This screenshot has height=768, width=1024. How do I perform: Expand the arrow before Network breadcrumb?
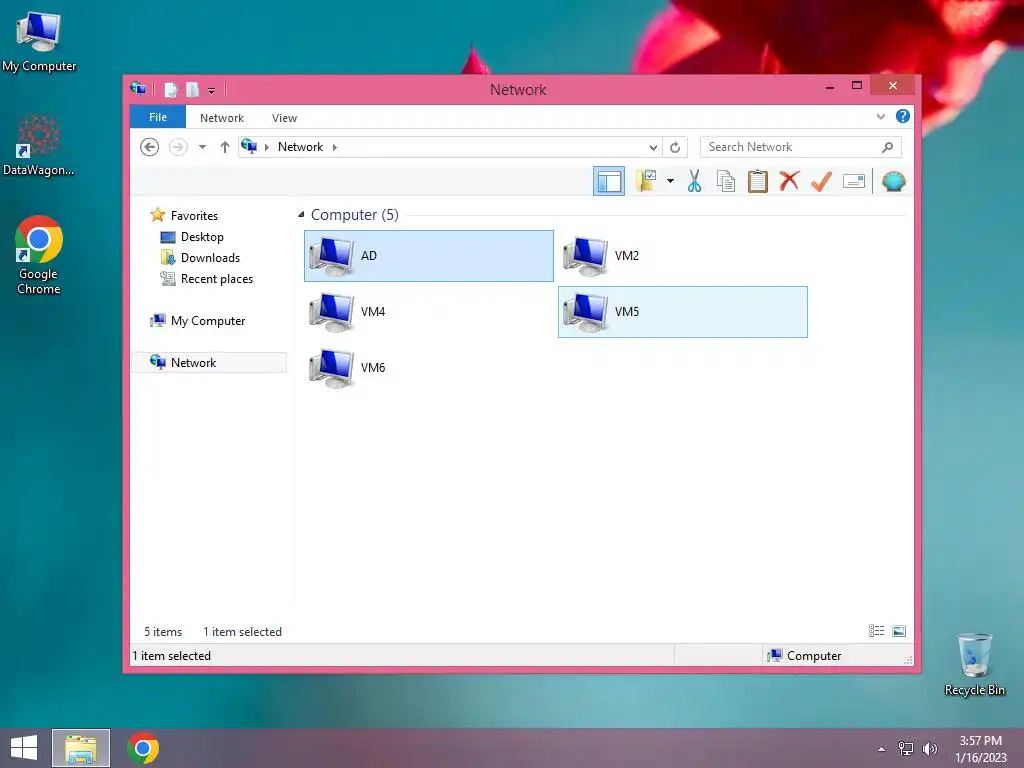(x=266, y=147)
